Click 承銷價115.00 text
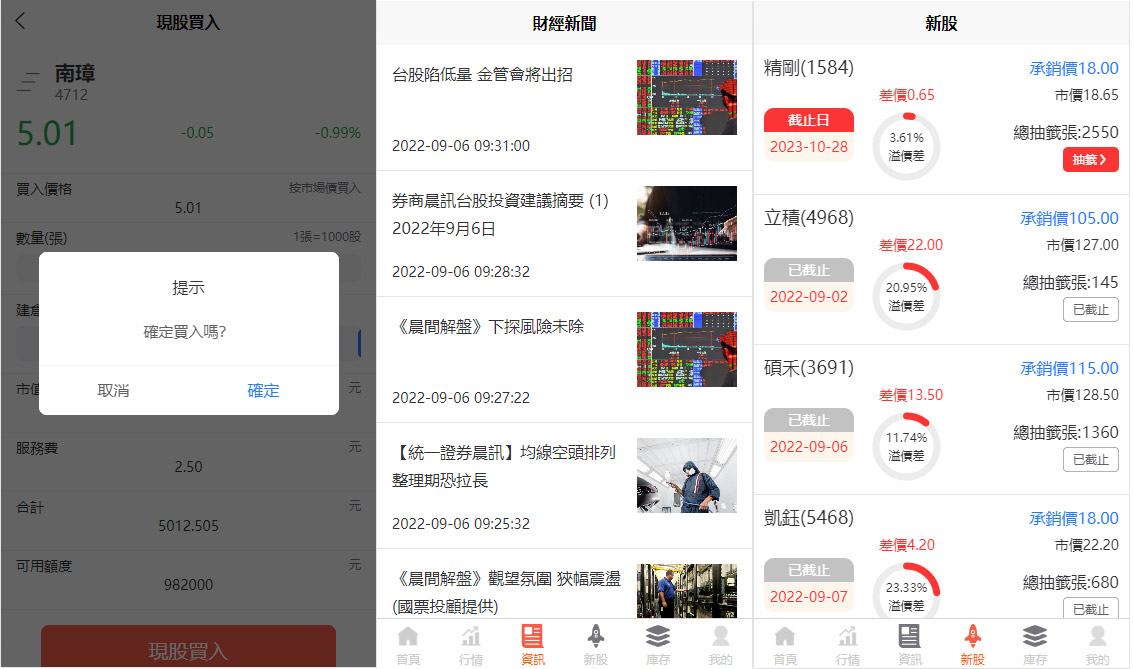The height and width of the screenshot is (669, 1134). tap(1069, 368)
